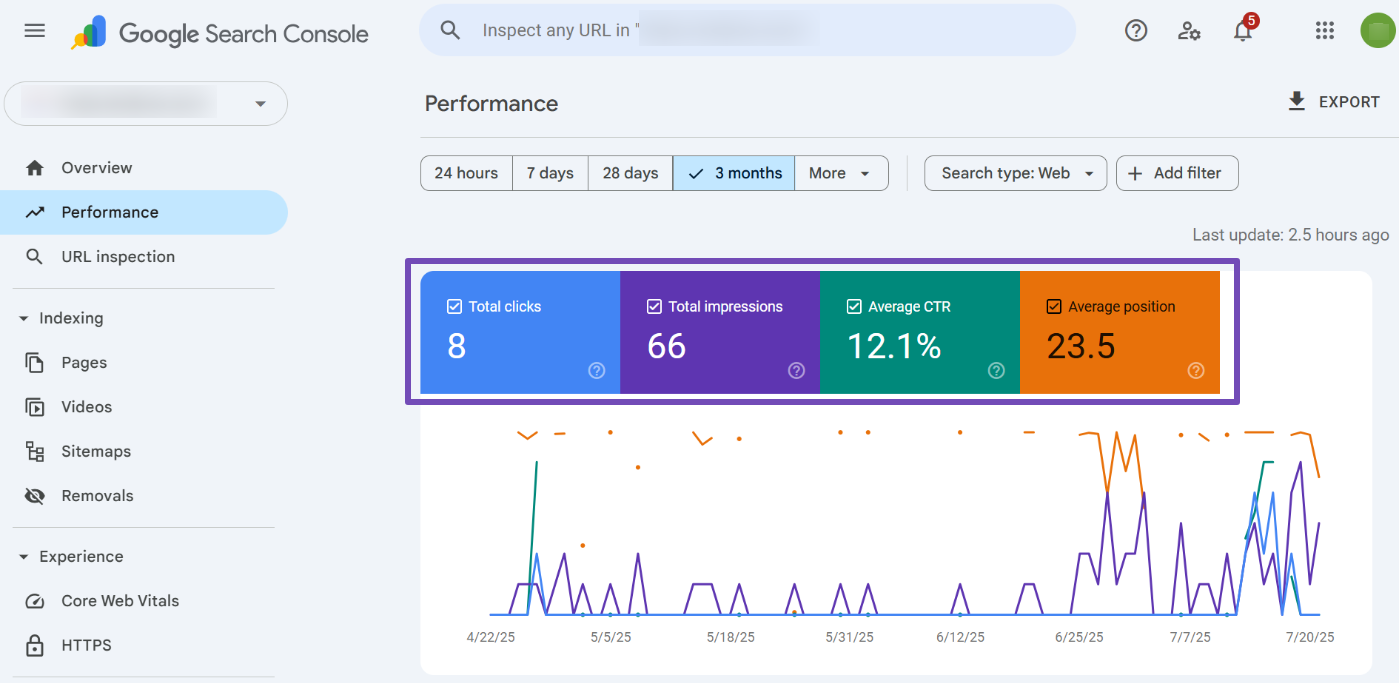The image size is (1399, 683).
Task: Open the More date range dropdown
Action: click(841, 173)
